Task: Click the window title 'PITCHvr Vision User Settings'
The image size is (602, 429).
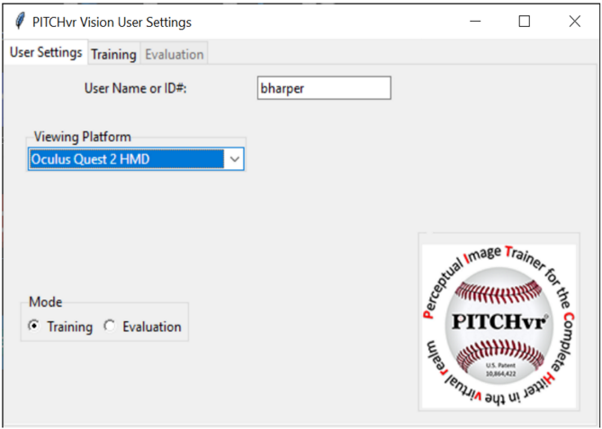Action: point(112,21)
